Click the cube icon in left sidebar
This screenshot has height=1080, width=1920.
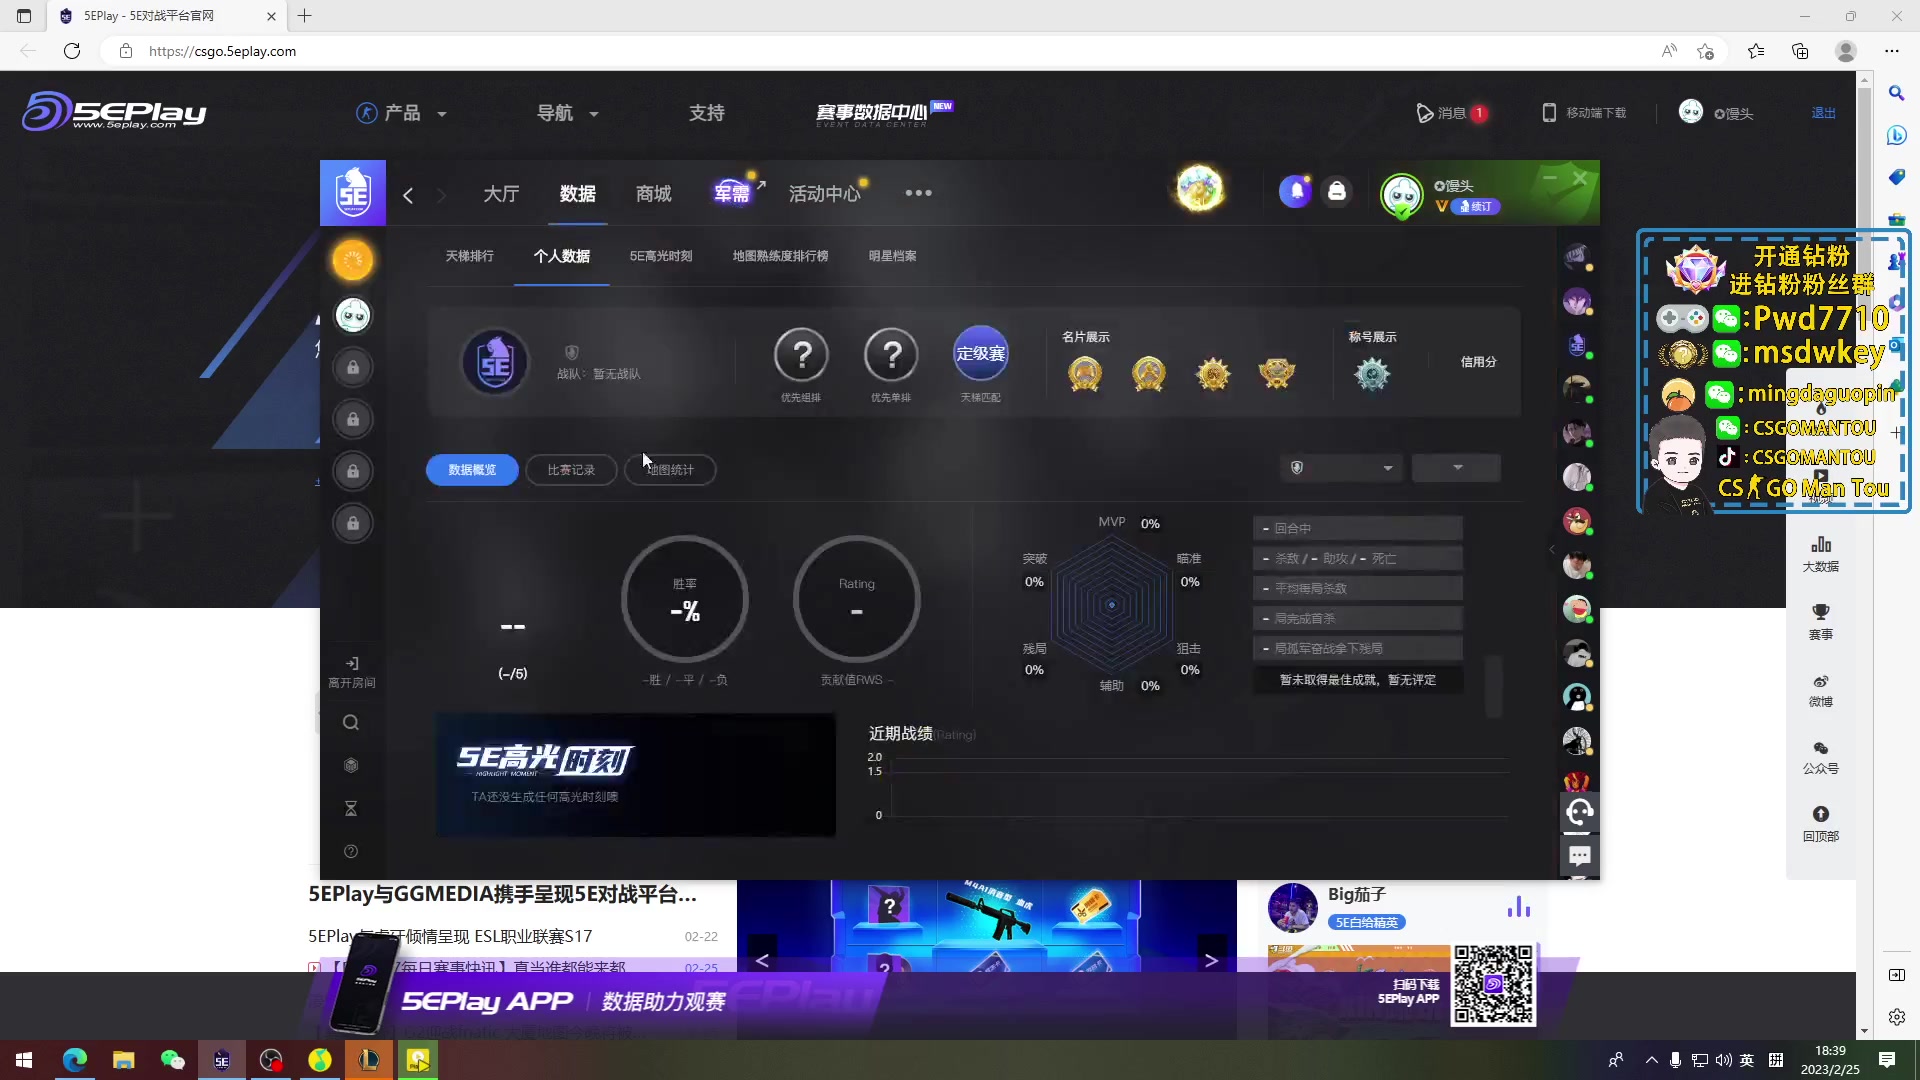pyautogui.click(x=351, y=765)
